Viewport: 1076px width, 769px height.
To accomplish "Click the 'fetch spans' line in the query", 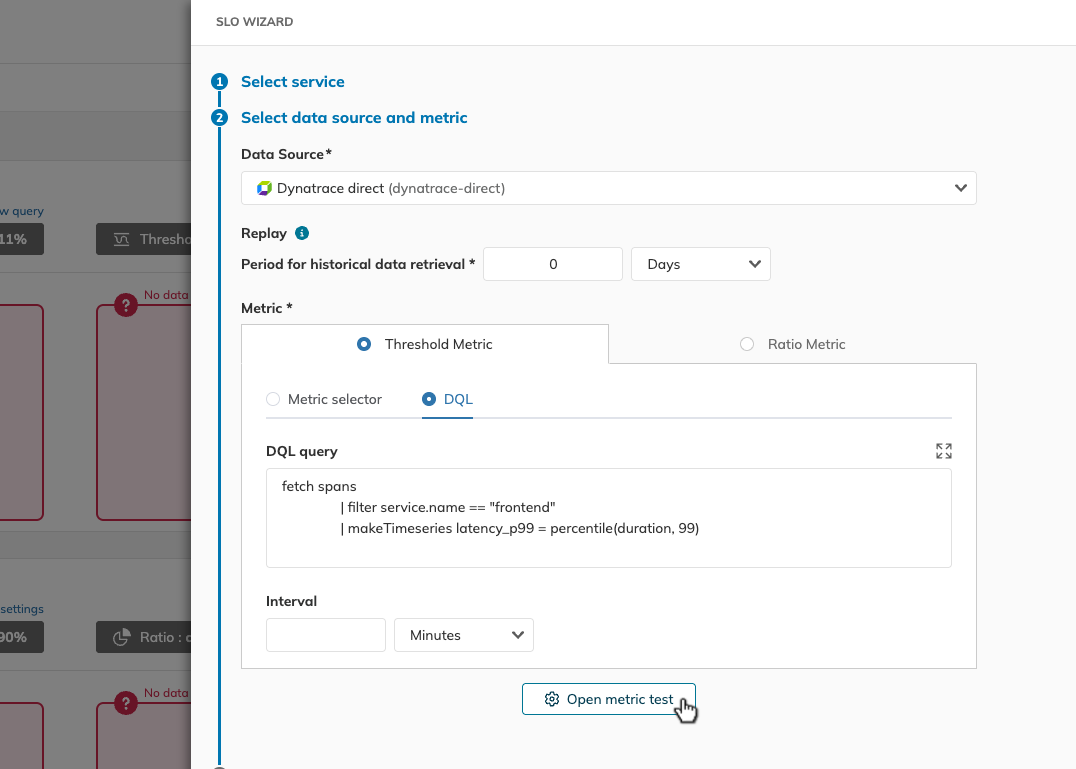I will tap(319, 486).
